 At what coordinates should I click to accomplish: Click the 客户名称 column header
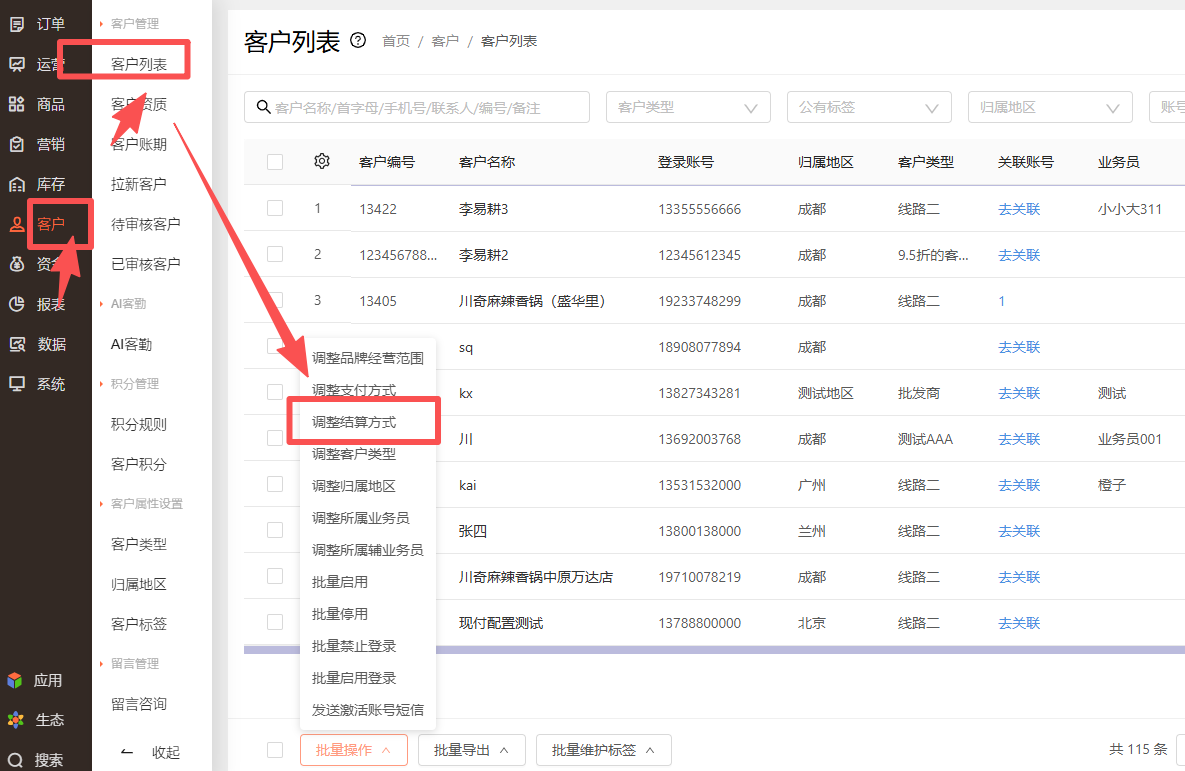pyautogui.click(x=487, y=162)
